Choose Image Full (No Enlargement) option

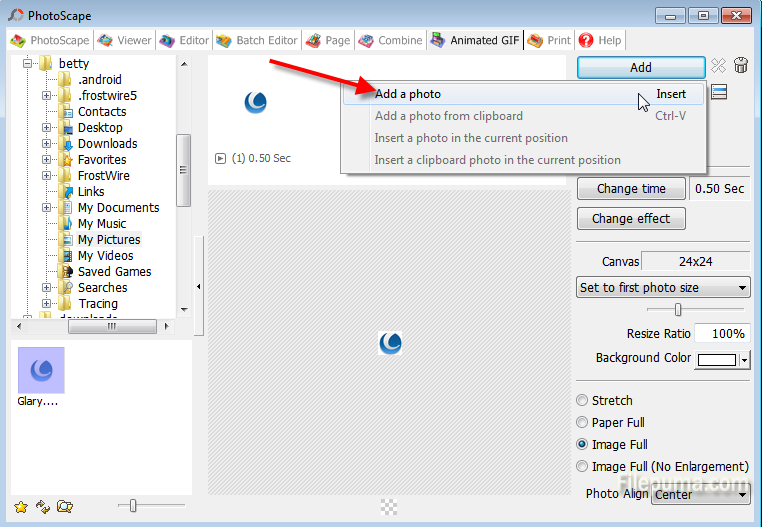[x=583, y=466]
